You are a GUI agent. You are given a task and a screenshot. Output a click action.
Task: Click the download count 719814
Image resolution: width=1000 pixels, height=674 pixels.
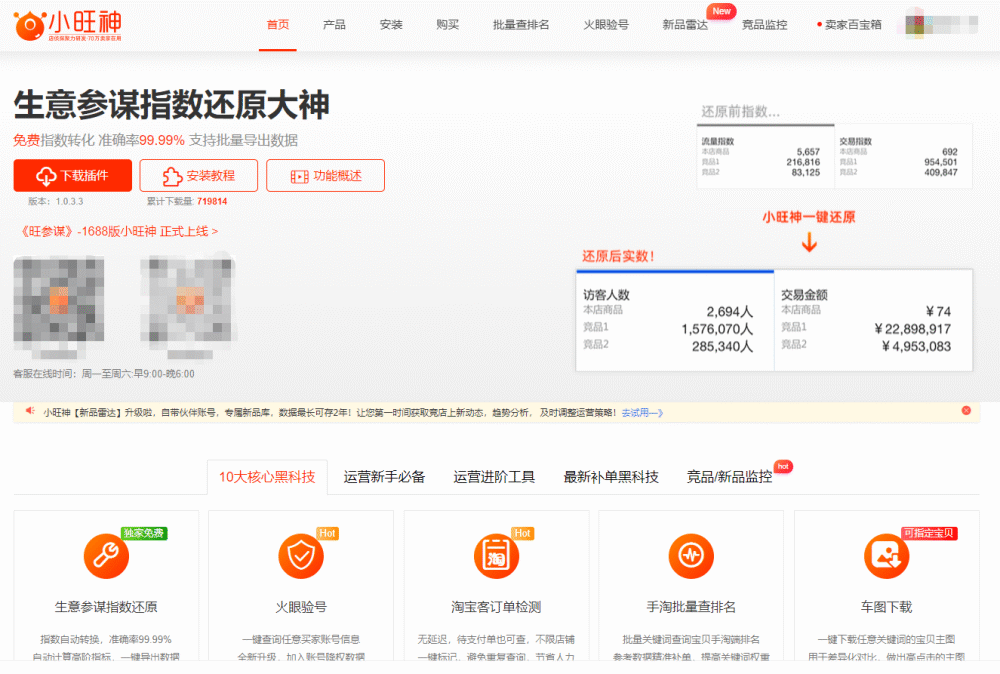[x=212, y=201]
